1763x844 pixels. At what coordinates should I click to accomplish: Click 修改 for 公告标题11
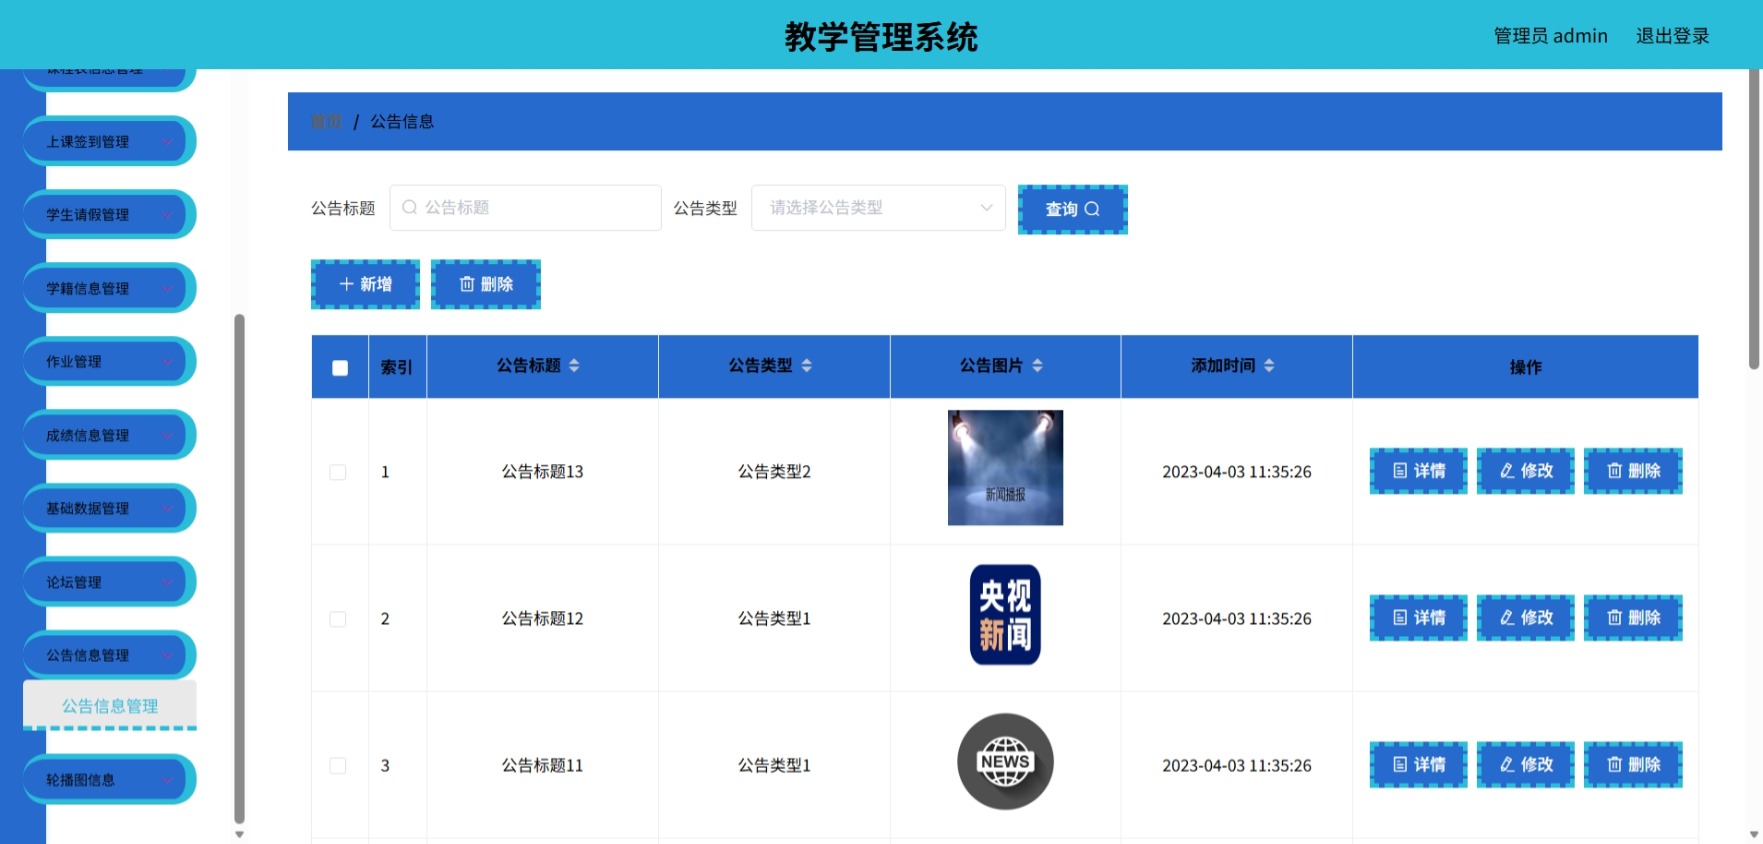pos(1526,765)
